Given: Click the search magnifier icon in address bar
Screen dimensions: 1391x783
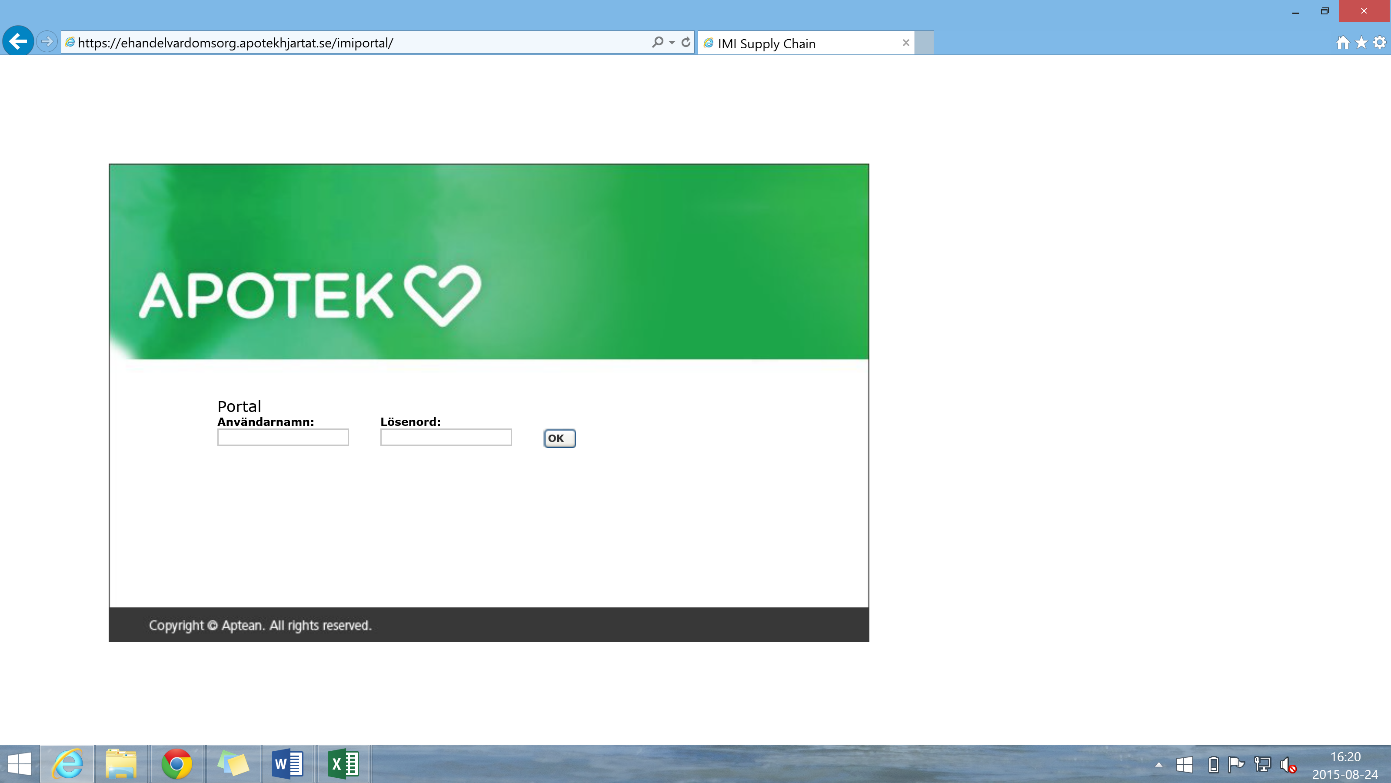Looking at the screenshot, I should (657, 42).
